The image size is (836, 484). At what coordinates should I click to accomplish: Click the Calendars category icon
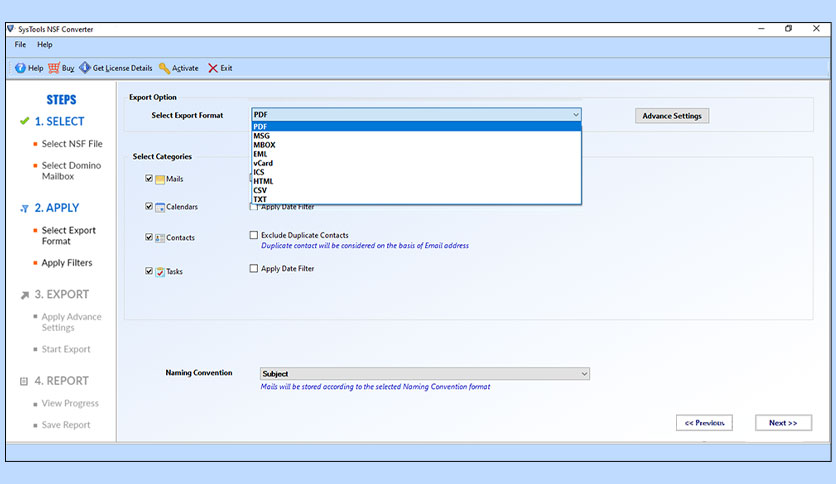(x=160, y=207)
